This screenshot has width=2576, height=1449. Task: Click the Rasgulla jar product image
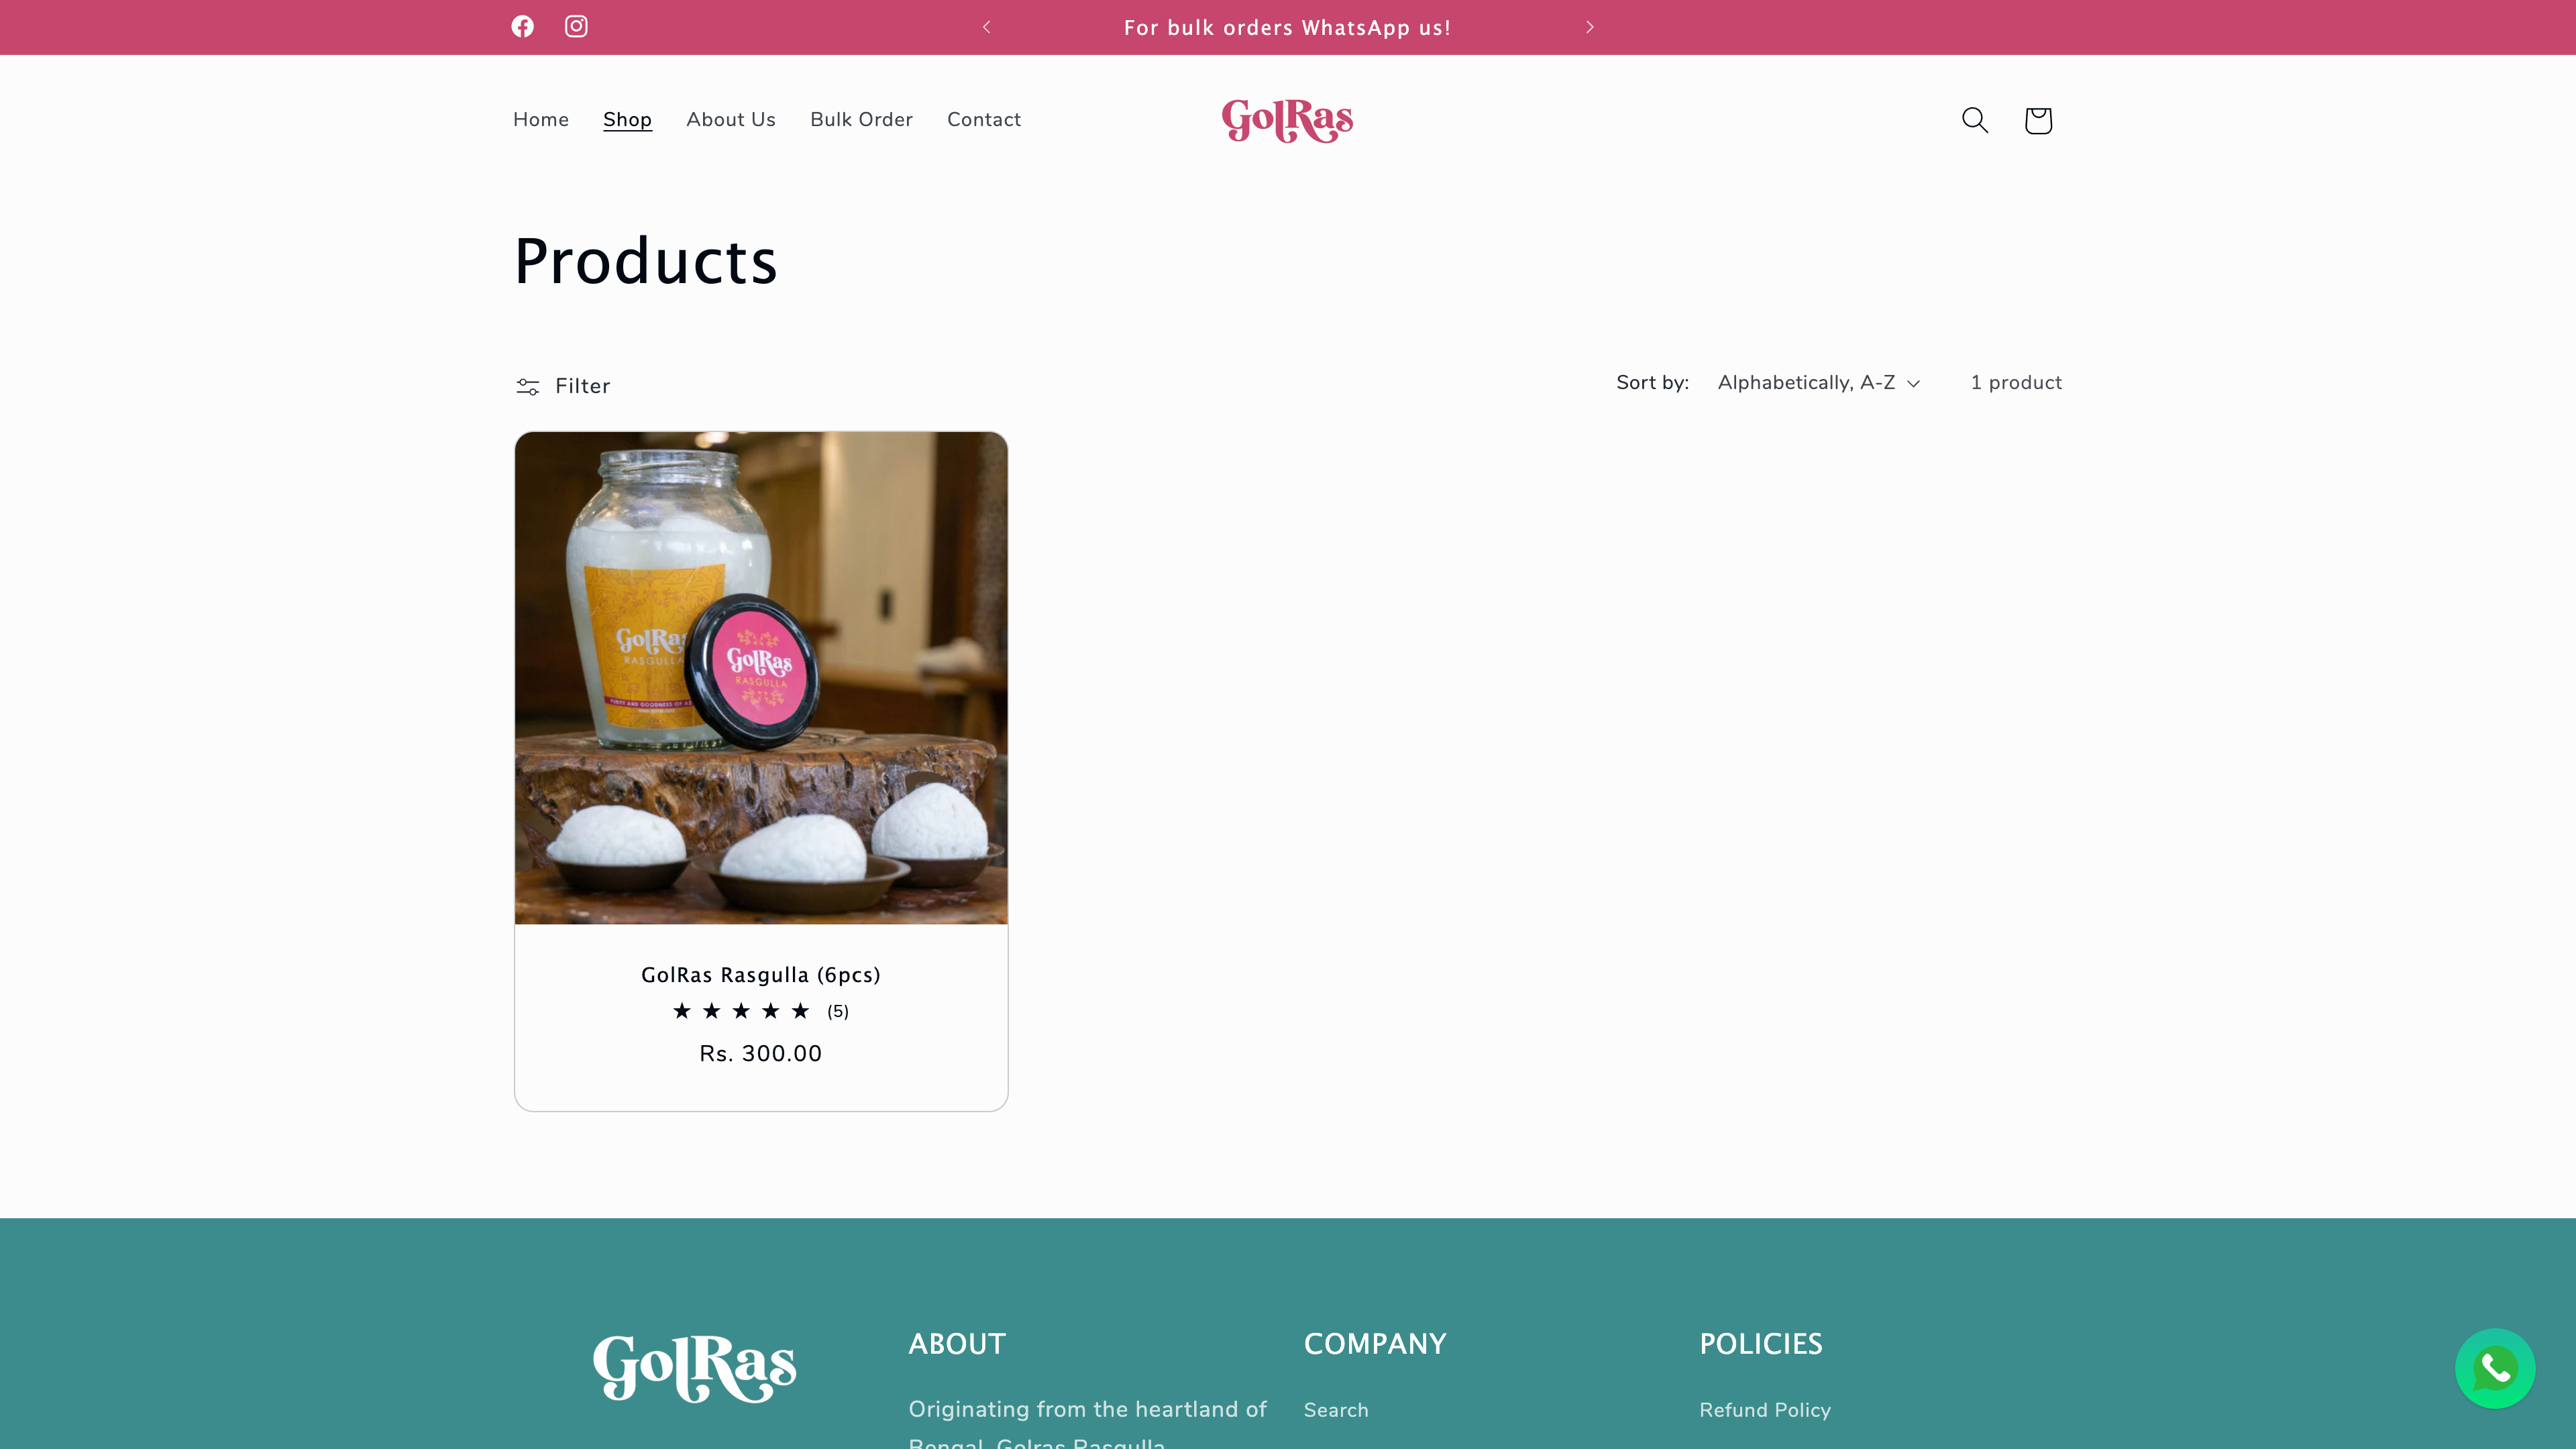click(x=761, y=678)
